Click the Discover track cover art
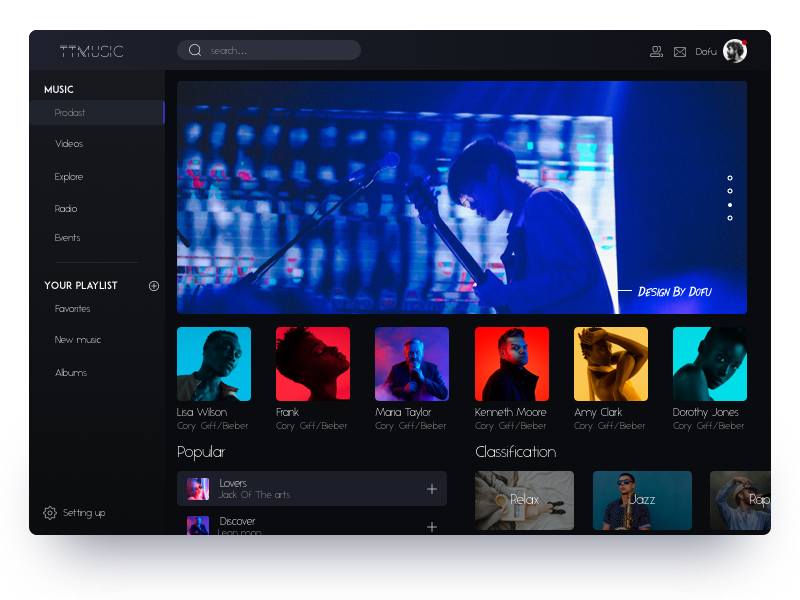 (x=198, y=526)
